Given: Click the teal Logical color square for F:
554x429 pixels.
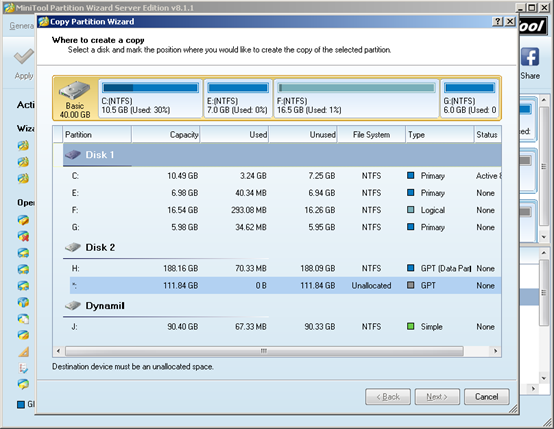Looking at the screenshot, I should (411, 210).
